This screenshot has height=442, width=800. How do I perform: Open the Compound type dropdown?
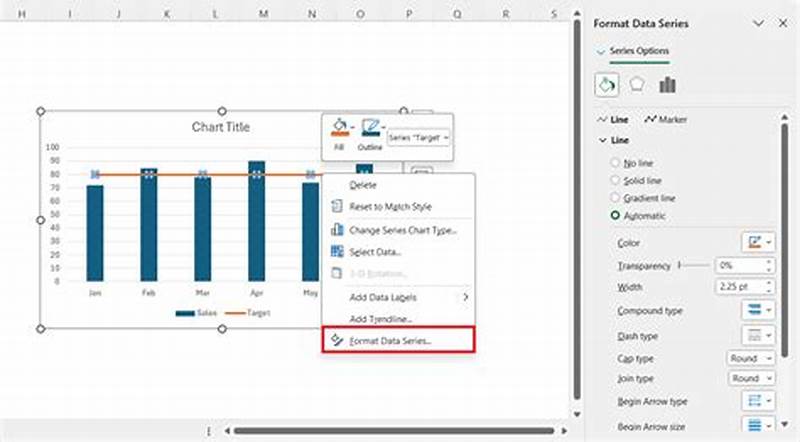[x=758, y=310]
